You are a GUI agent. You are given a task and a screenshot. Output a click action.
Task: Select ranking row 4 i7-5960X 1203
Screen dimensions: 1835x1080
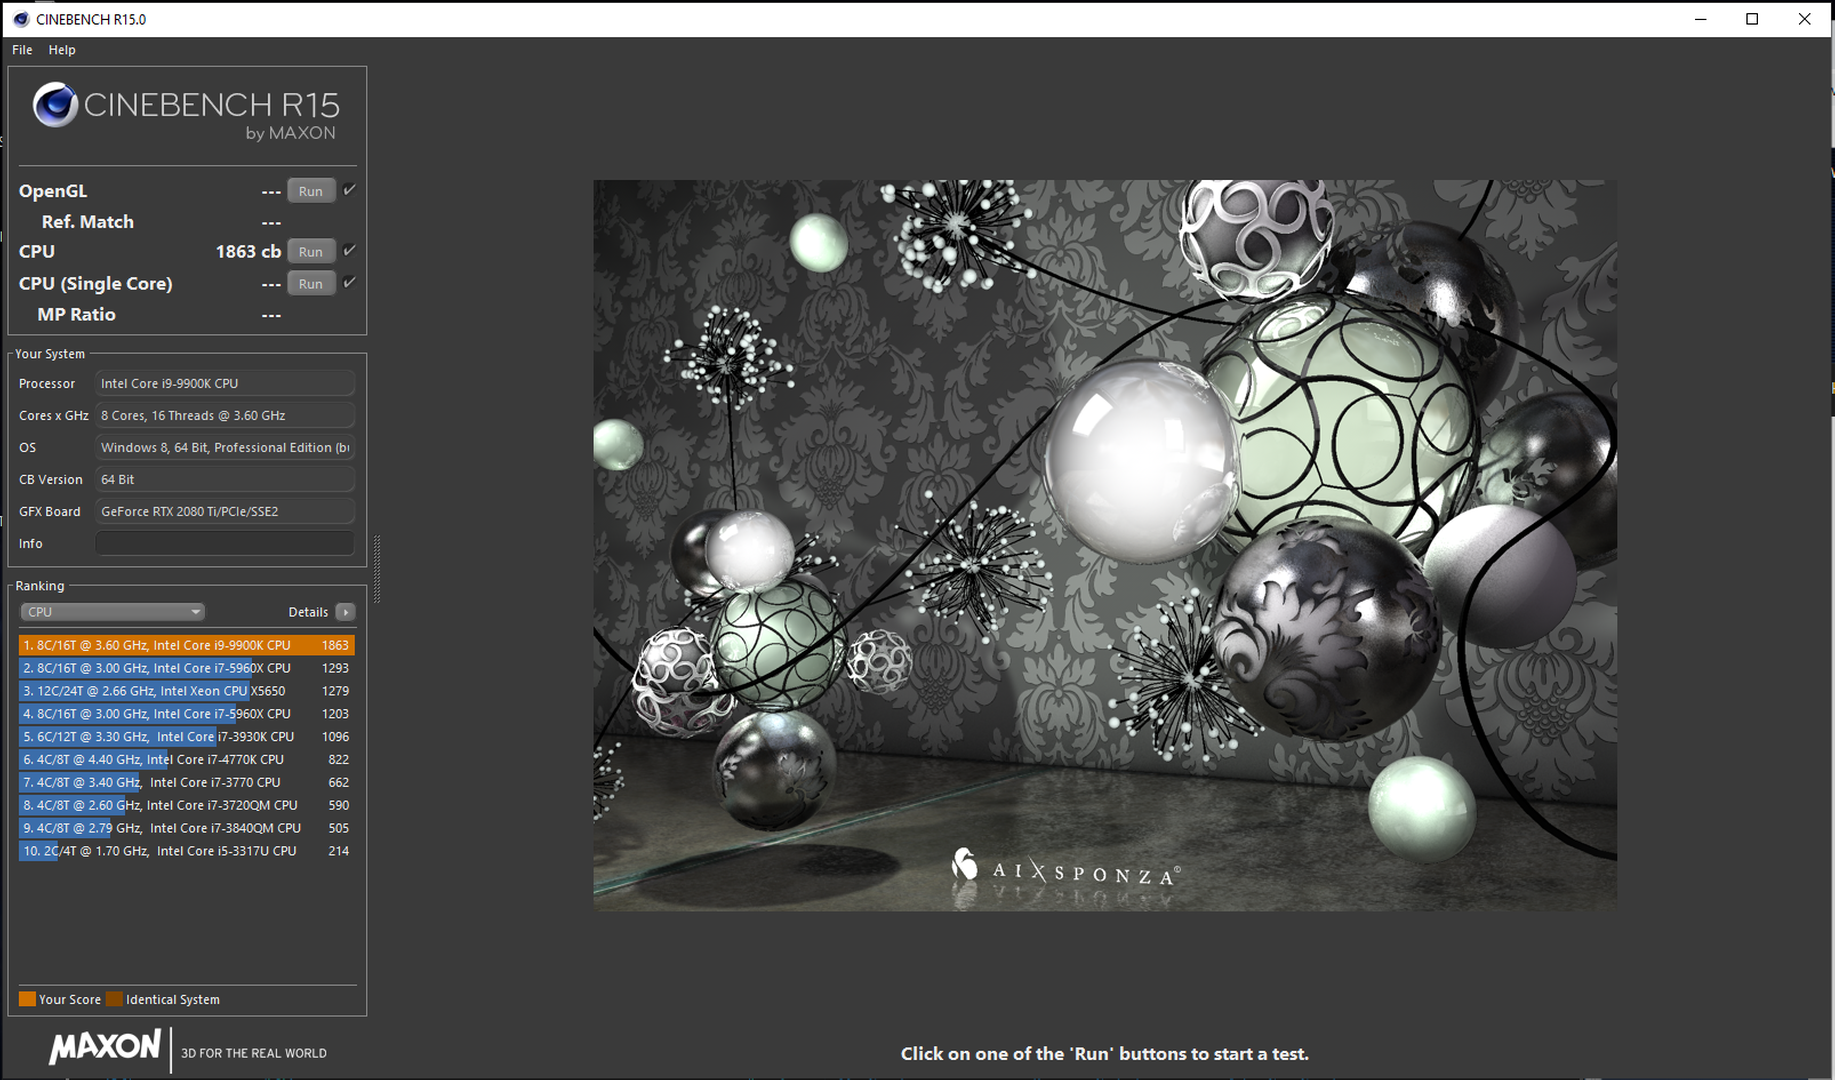187,714
